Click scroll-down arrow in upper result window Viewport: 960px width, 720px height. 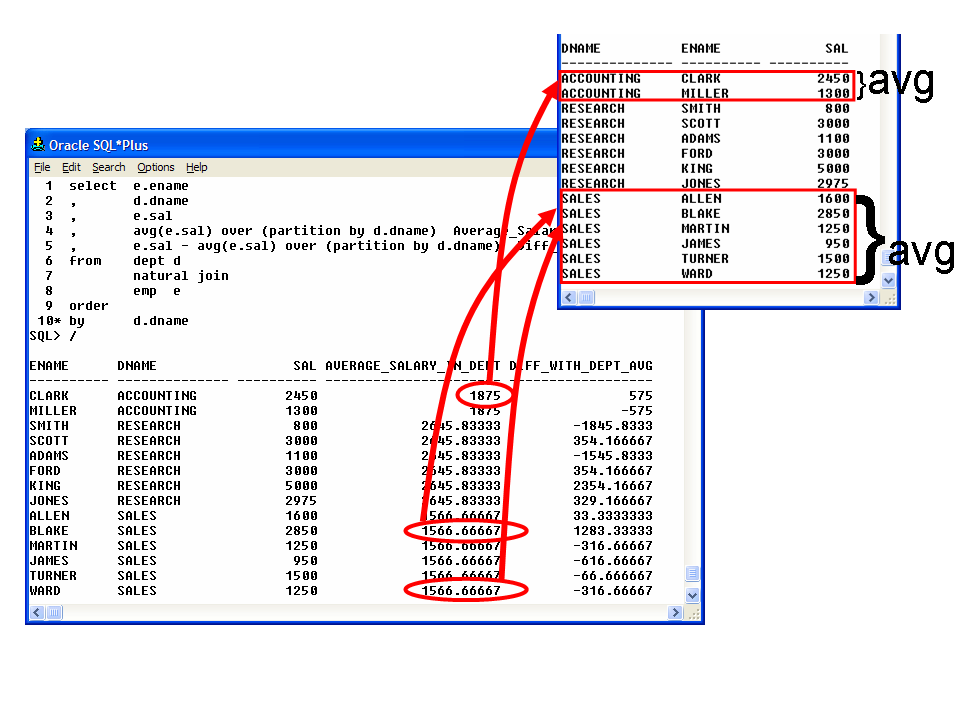[x=887, y=282]
